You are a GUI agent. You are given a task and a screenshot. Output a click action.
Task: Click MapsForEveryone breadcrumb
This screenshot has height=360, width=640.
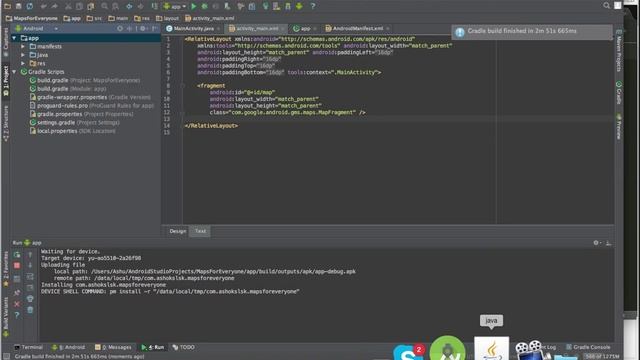pos(31,18)
